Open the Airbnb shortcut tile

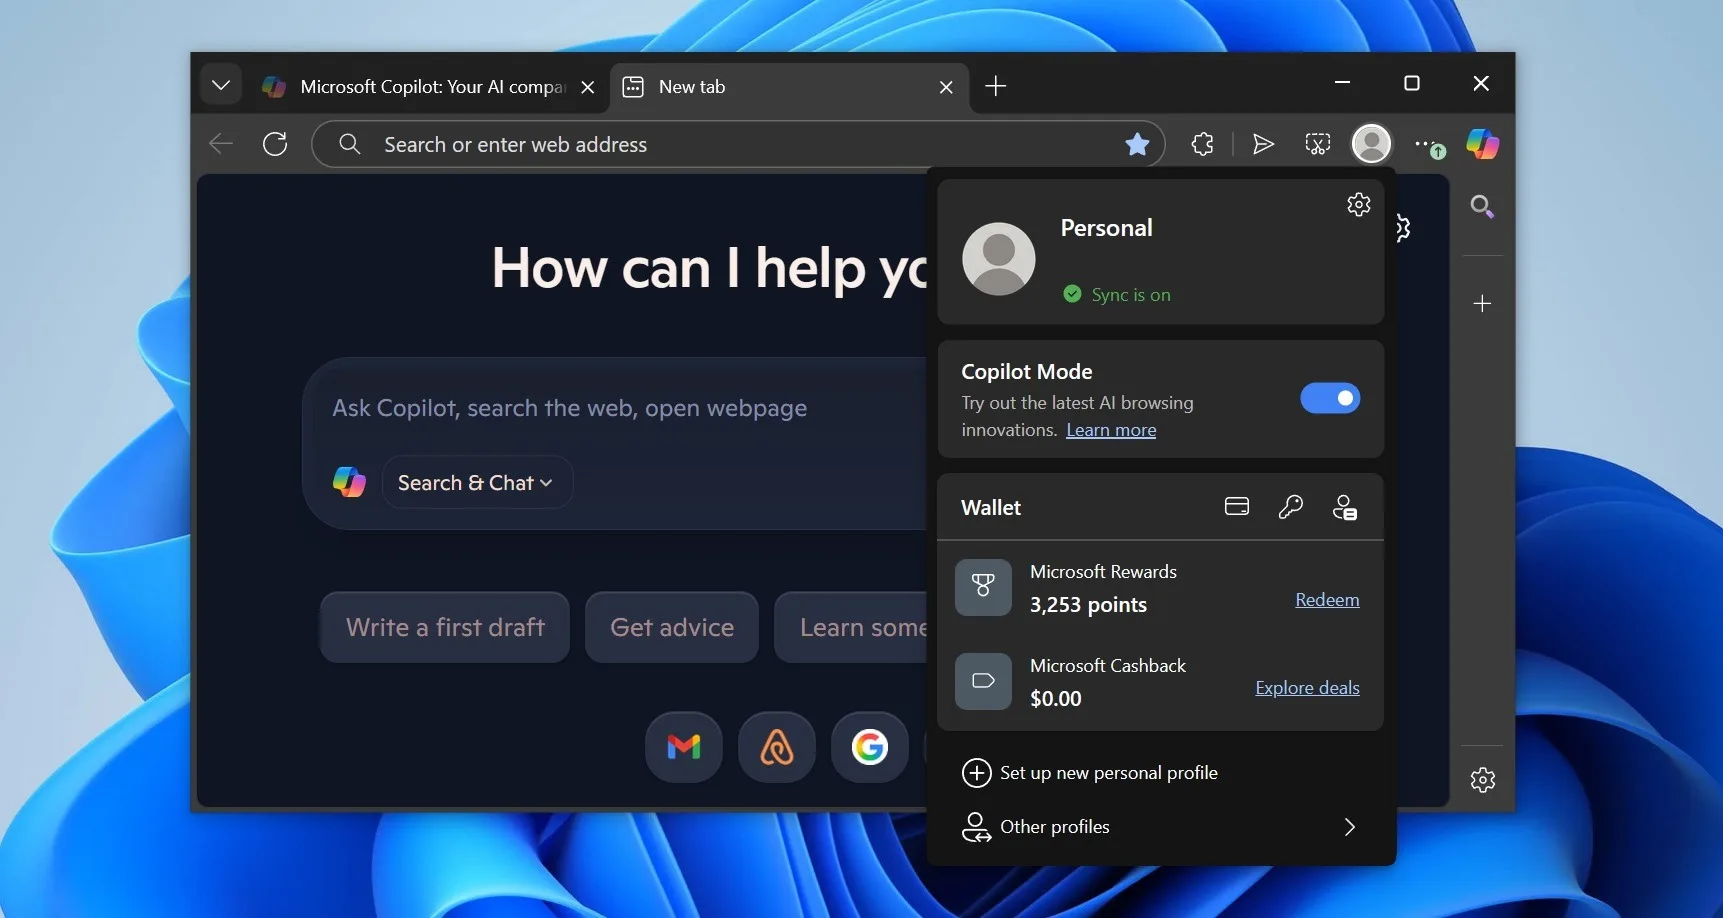[777, 747]
